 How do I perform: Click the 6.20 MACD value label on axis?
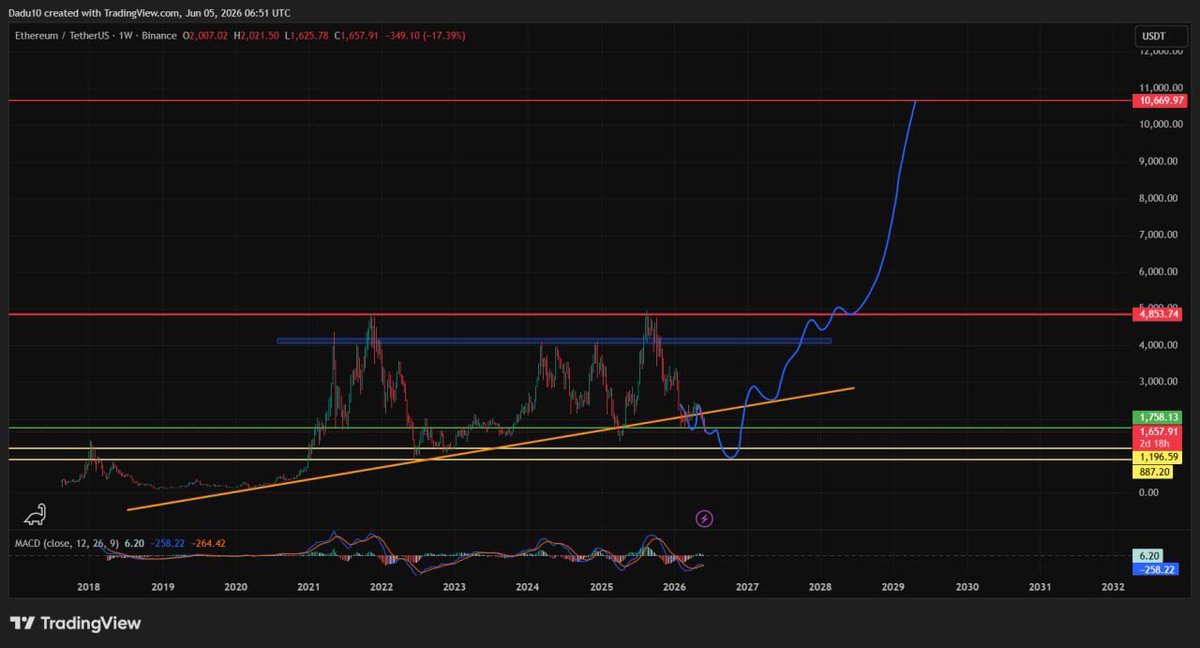(1147, 555)
